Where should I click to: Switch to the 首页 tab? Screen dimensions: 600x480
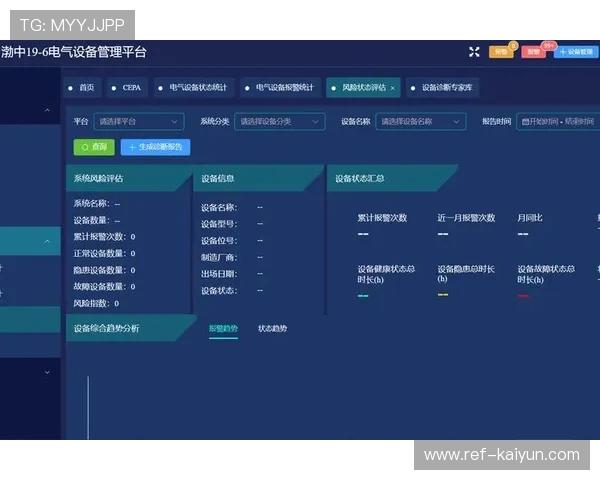(x=86, y=88)
